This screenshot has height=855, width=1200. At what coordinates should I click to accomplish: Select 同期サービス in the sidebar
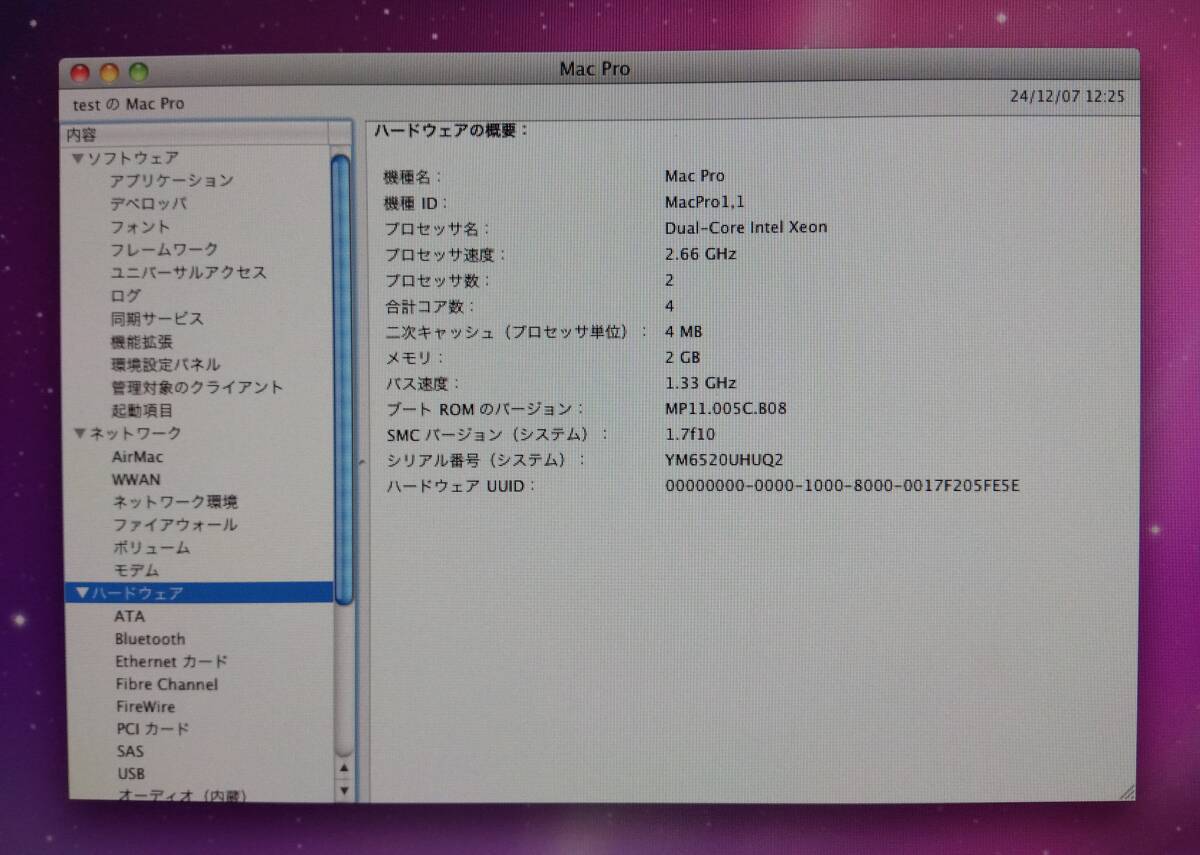coord(157,319)
